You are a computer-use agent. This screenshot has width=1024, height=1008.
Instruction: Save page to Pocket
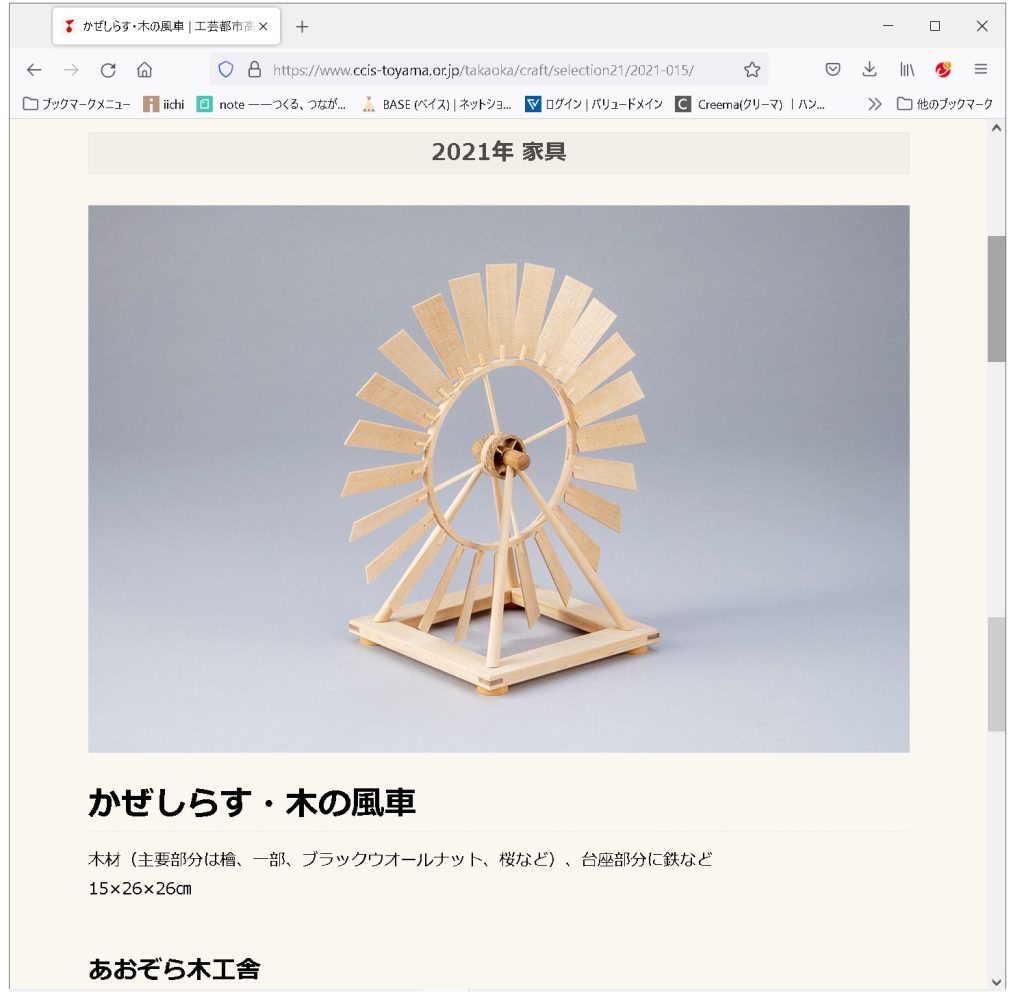pyautogui.click(x=833, y=69)
